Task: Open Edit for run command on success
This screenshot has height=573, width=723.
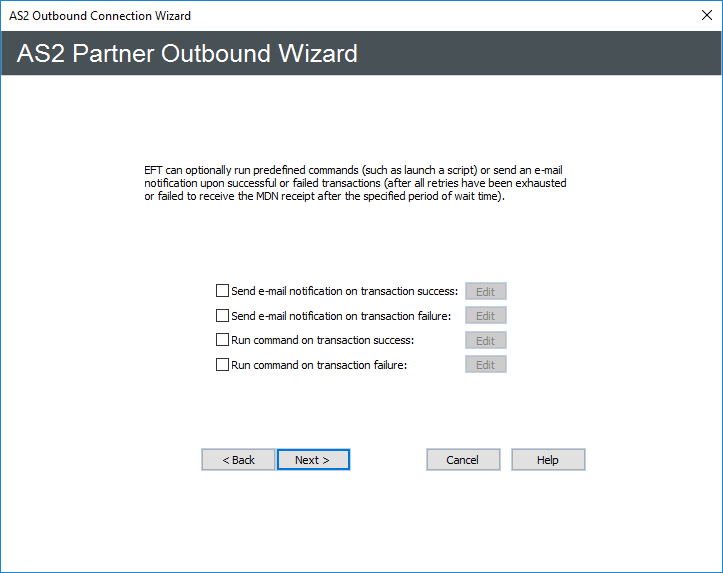Action: 485,340
